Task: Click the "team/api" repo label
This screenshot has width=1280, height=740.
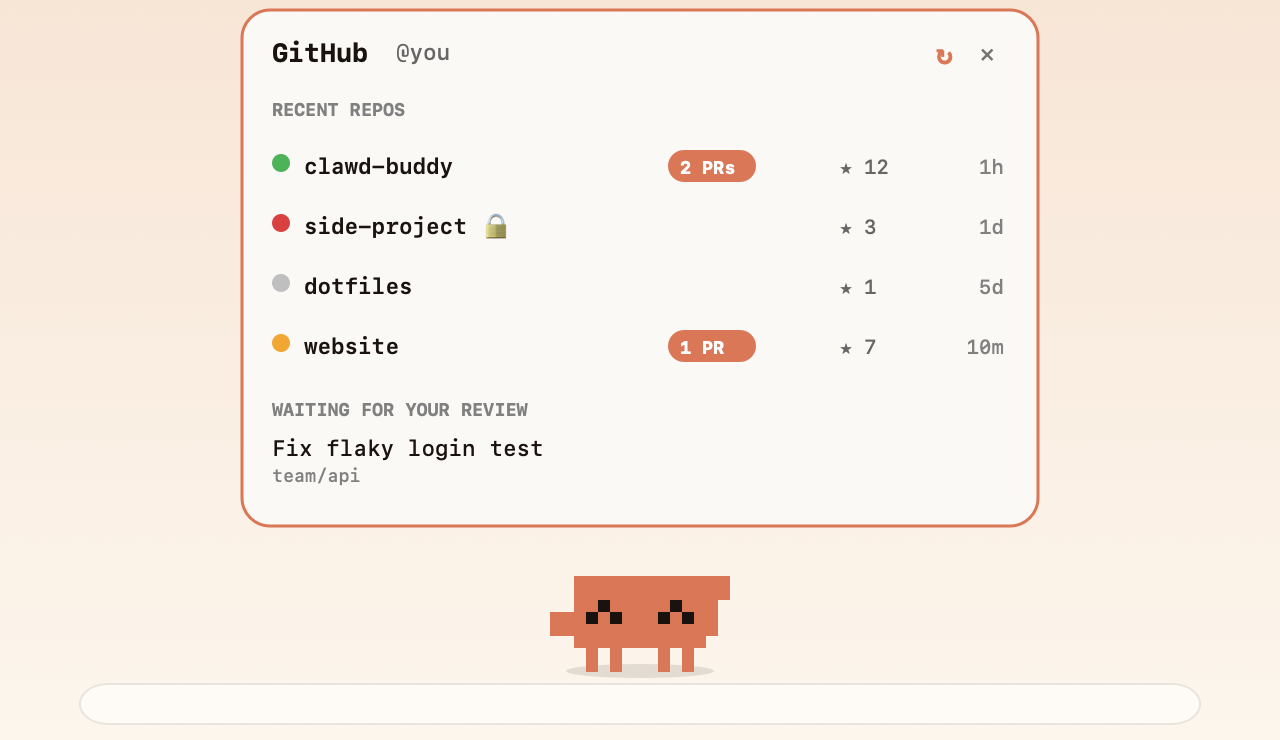Action: [316, 476]
